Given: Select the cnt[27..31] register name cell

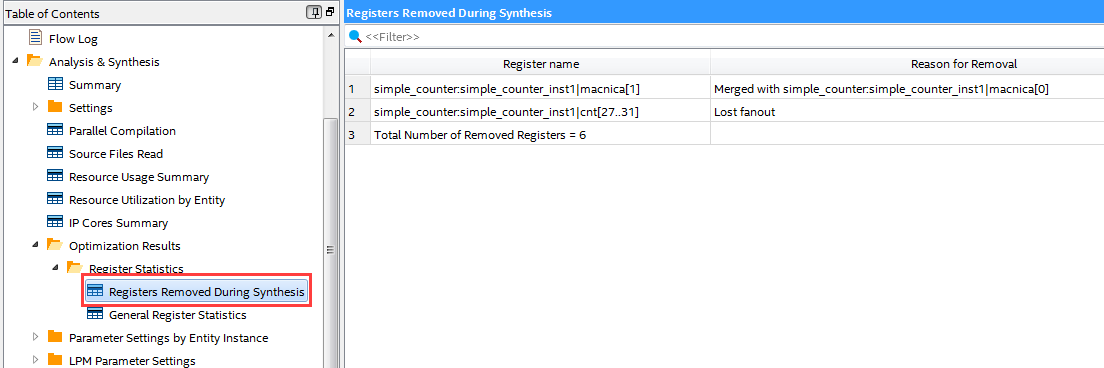Looking at the screenshot, I should click(541, 112).
